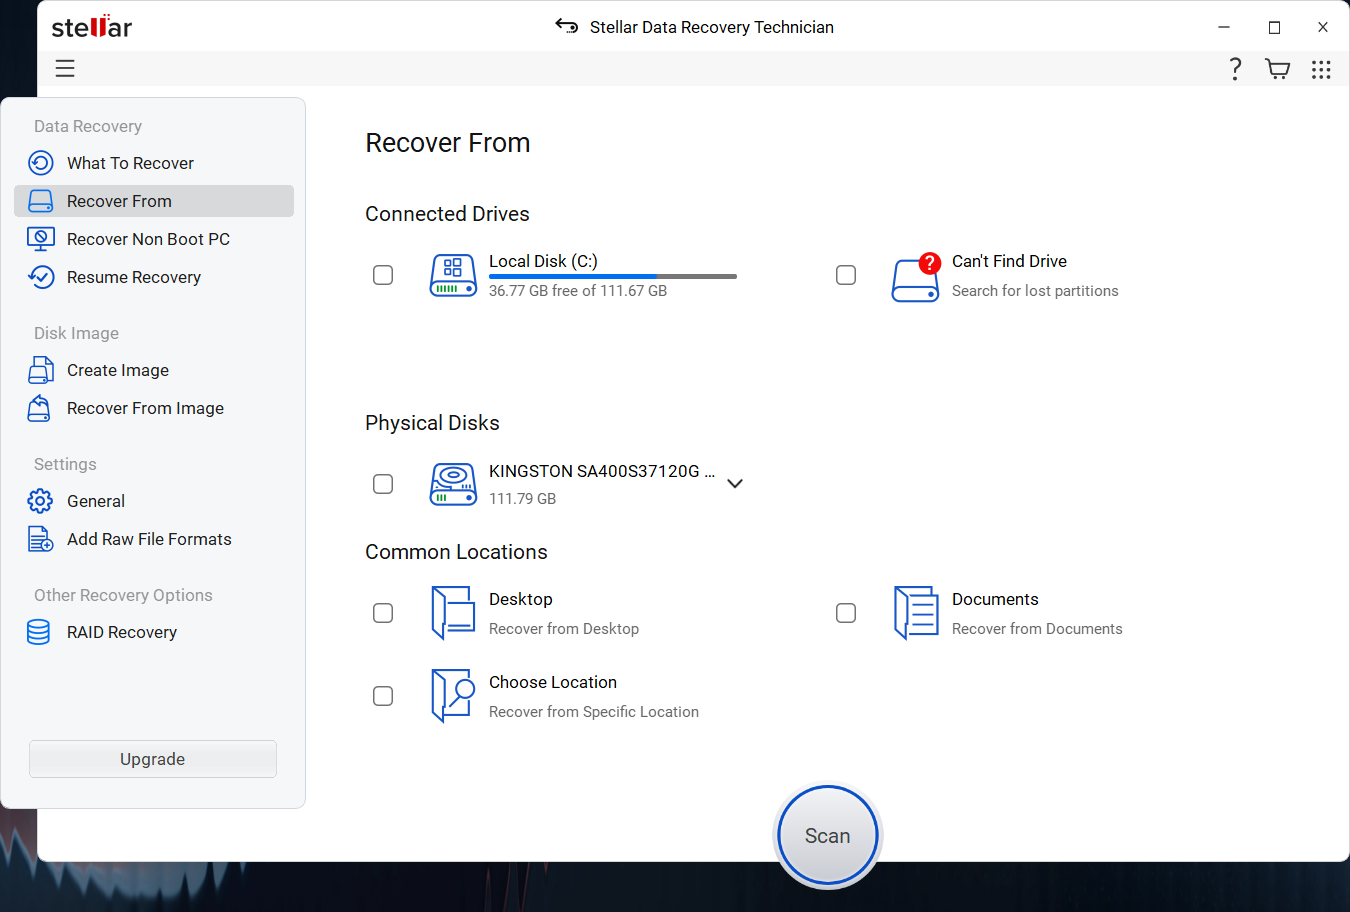The height and width of the screenshot is (912, 1350).
Task: Open Recover From Image
Action: (x=154, y=408)
